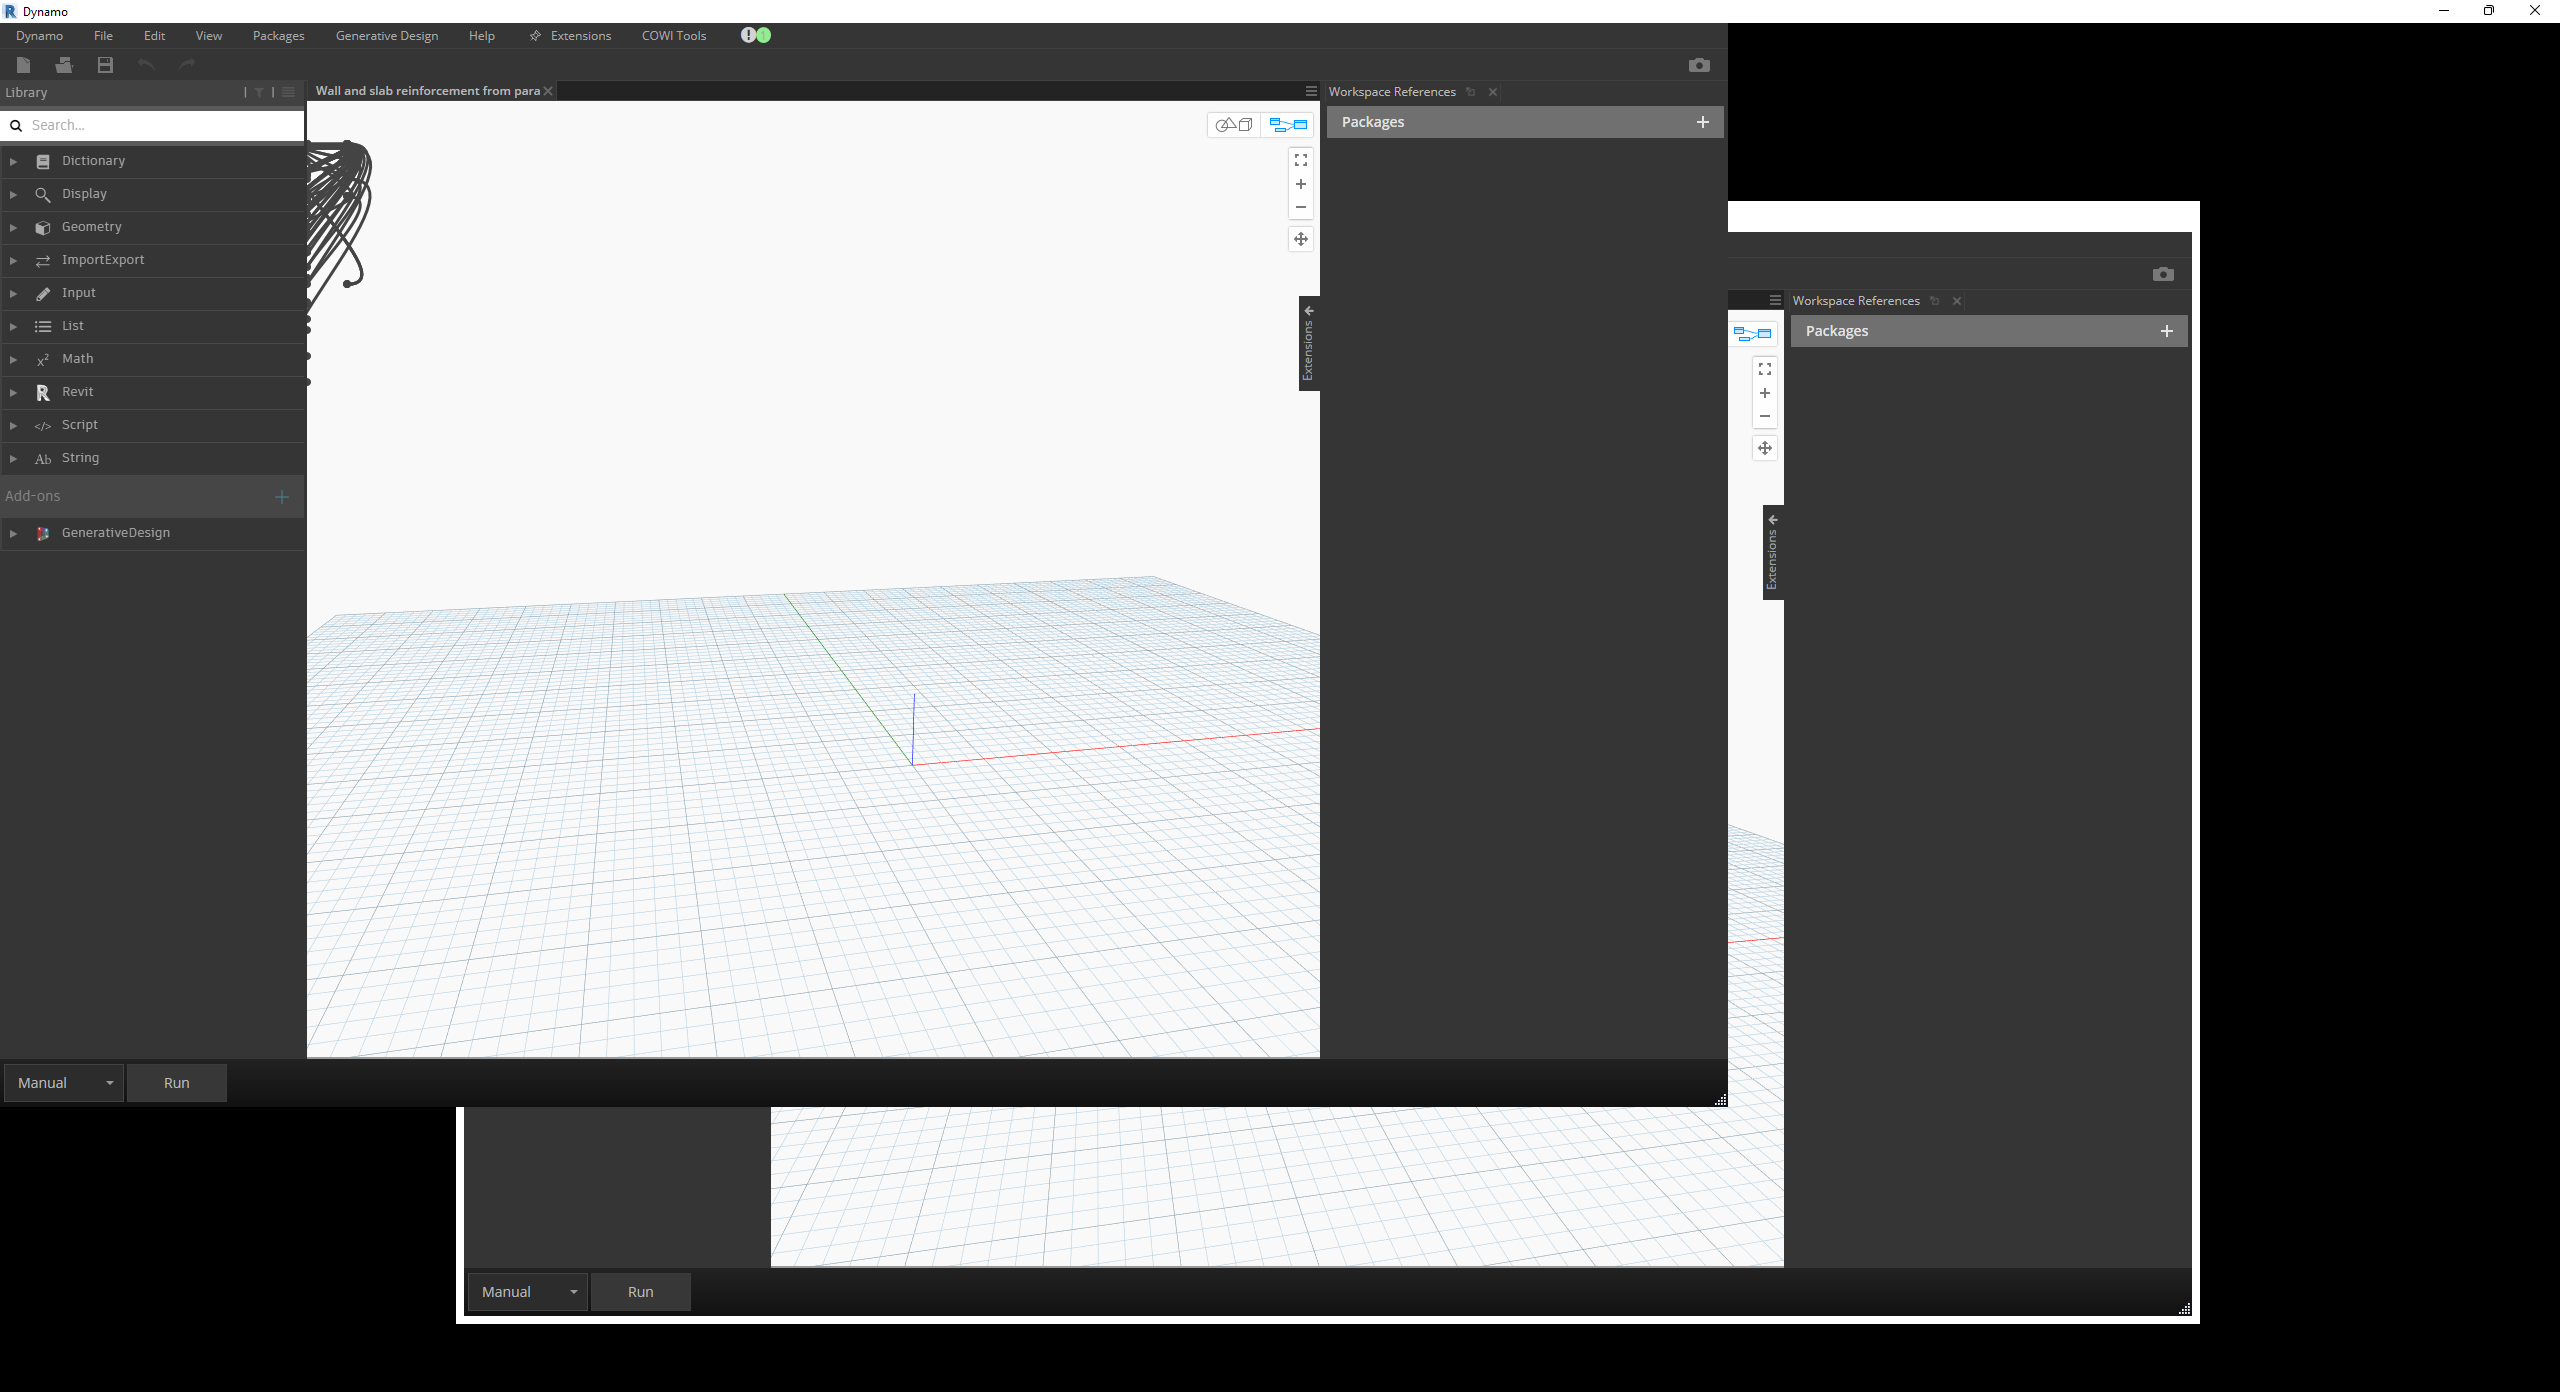This screenshot has width=2560, height=1392.
Task: Open the Extensions menu
Action: point(581,36)
